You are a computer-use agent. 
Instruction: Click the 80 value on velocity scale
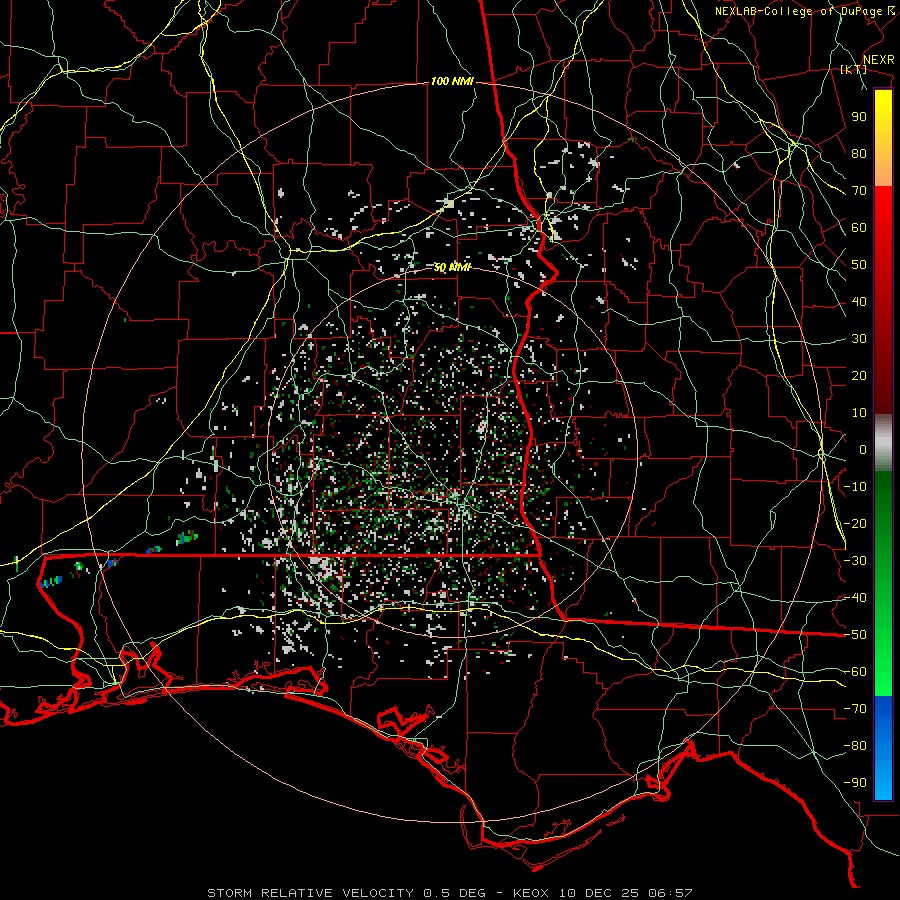[859, 153]
